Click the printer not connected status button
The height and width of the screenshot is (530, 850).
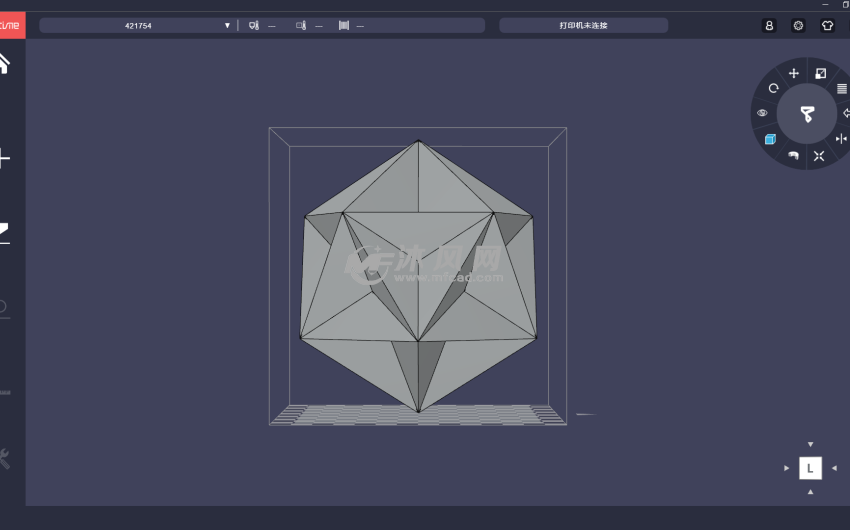[583, 26]
